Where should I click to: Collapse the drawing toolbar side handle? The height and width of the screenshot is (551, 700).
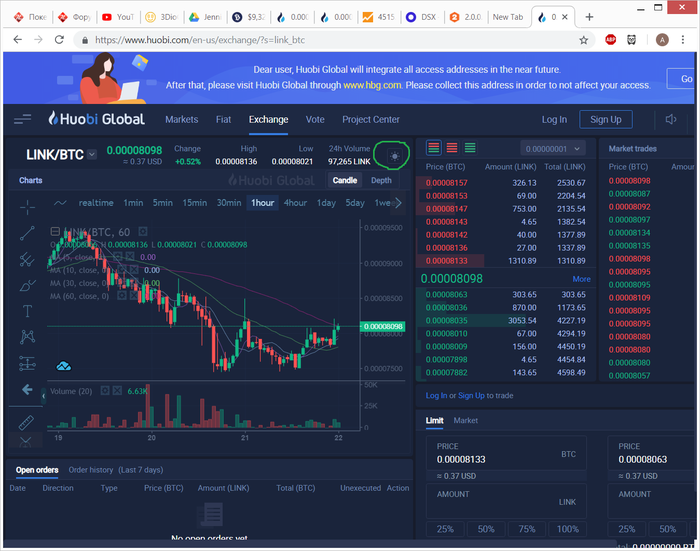pos(43,396)
